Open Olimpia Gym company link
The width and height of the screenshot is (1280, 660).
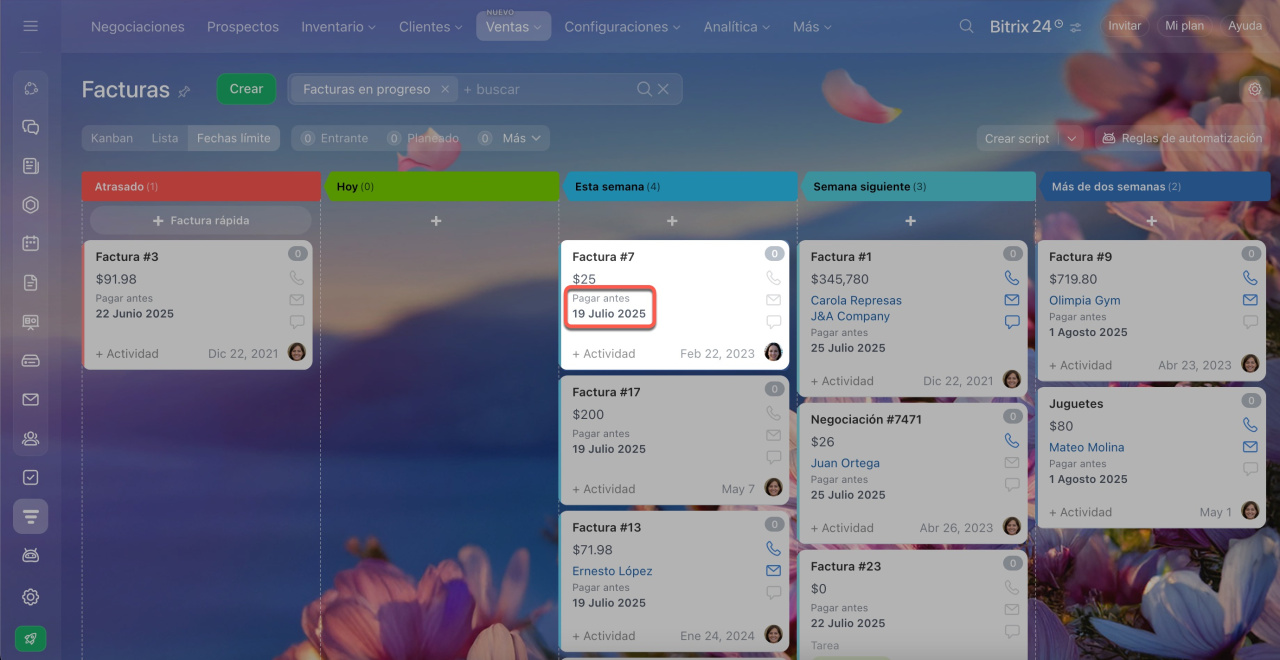1085,300
